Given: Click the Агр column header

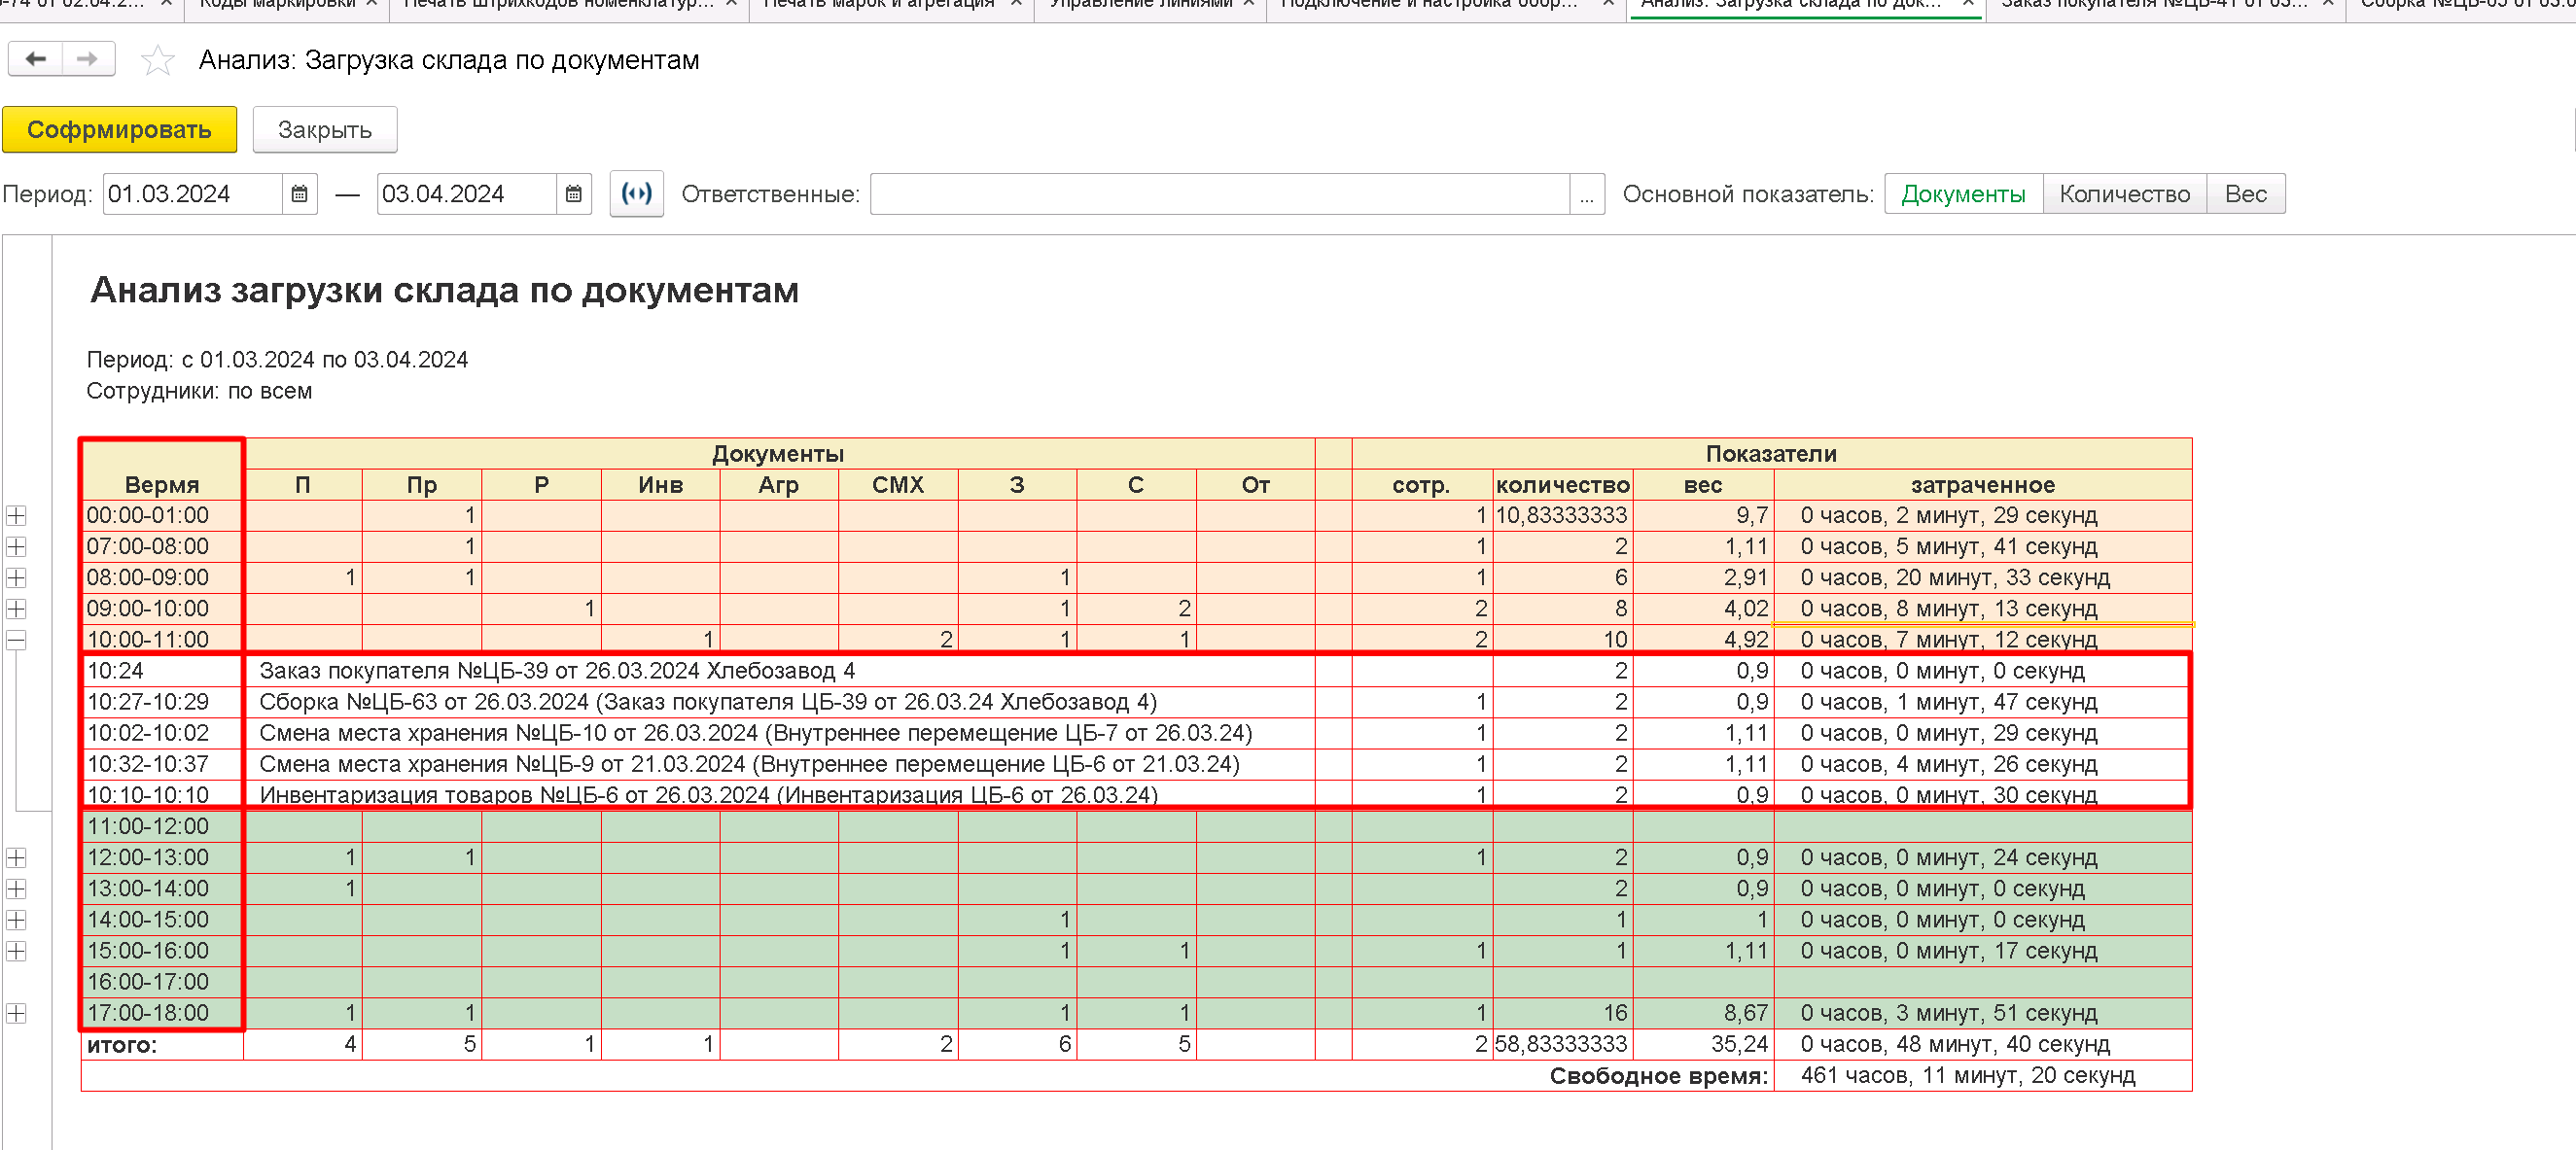Looking at the screenshot, I should tap(778, 485).
